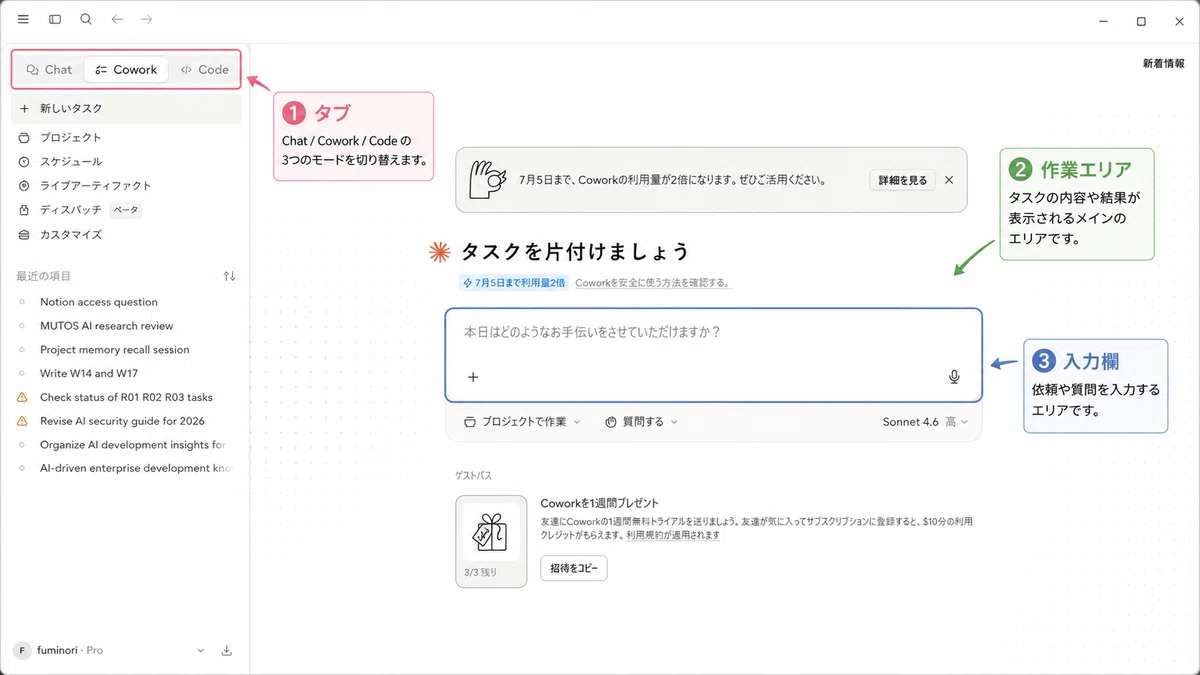Switch to the Code tab
This screenshot has height=675, width=1200.
205,70
